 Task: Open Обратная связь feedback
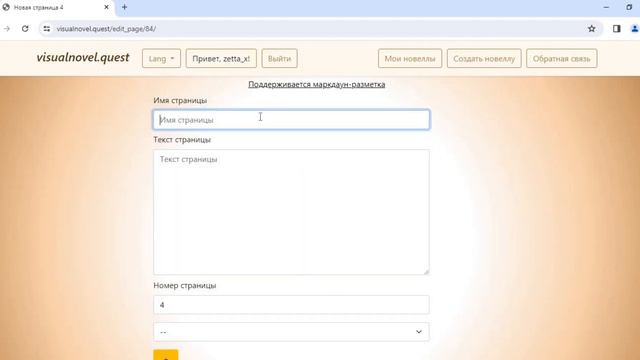point(562,58)
